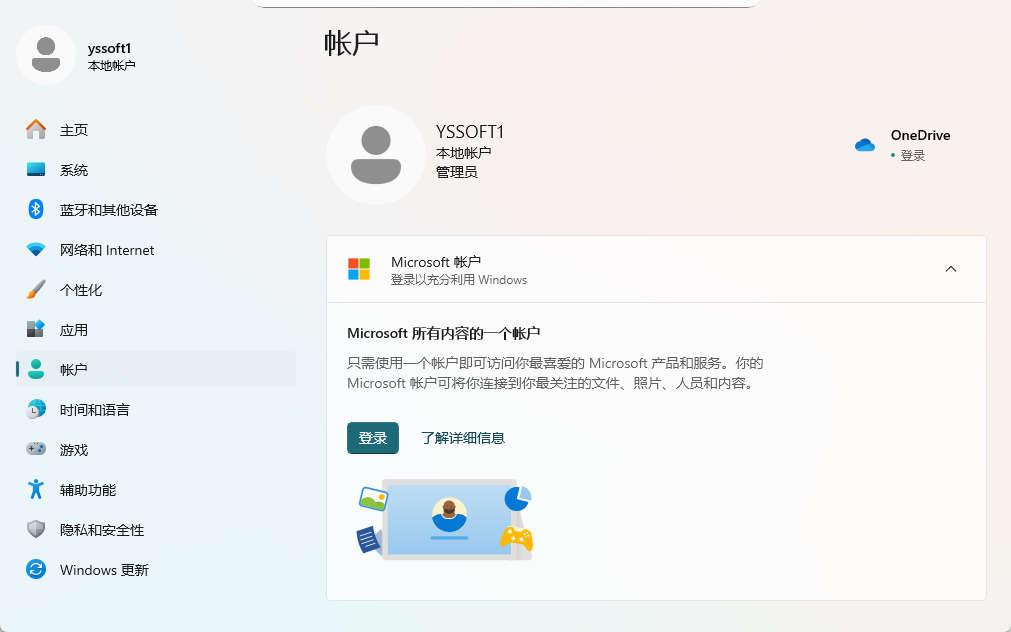Click the Wi-Fi icon for 网络和 Internet

point(36,250)
